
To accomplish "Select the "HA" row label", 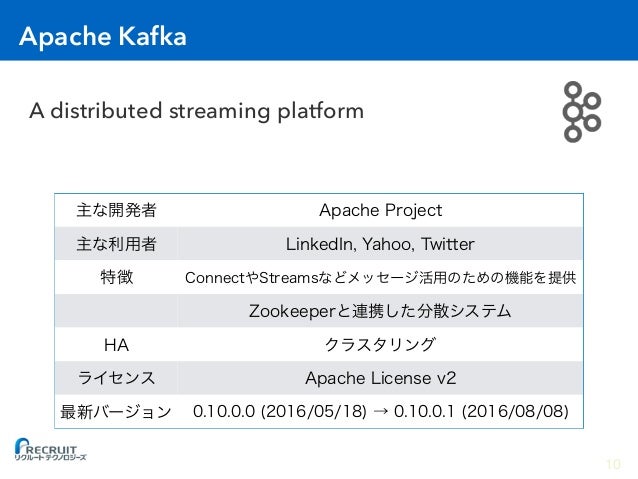I will point(116,344).
